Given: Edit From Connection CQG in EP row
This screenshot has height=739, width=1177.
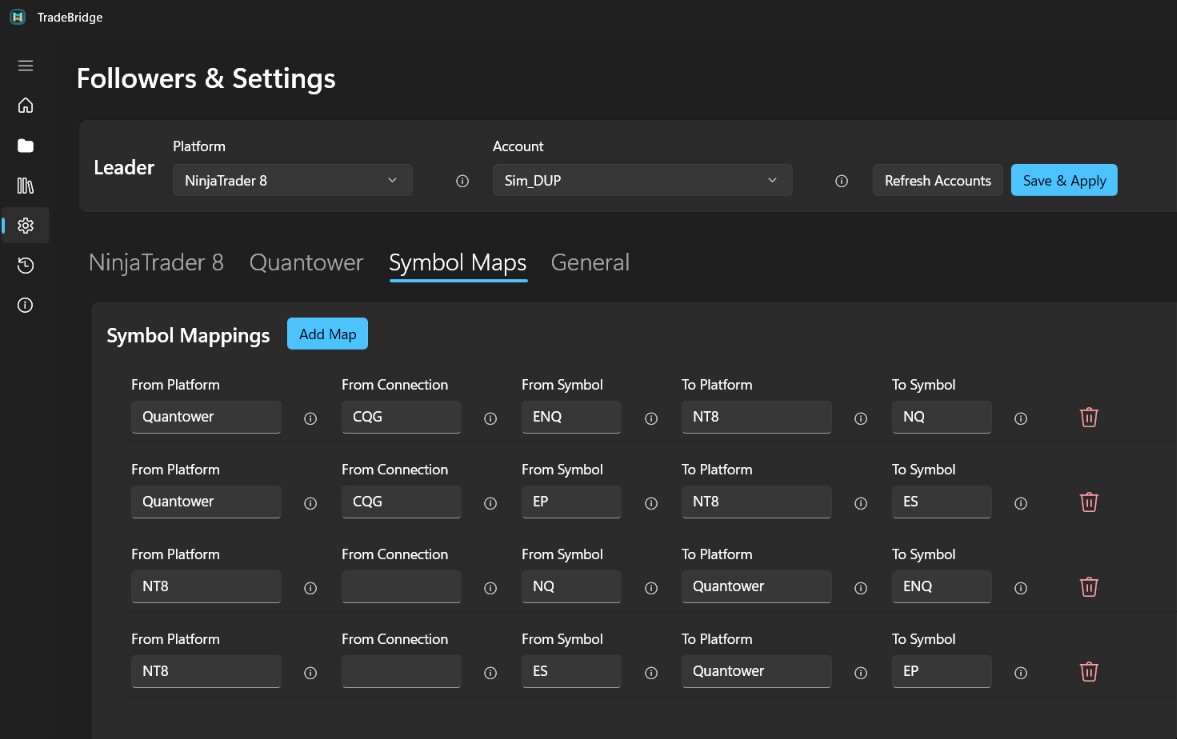Looking at the screenshot, I should coord(402,502).
